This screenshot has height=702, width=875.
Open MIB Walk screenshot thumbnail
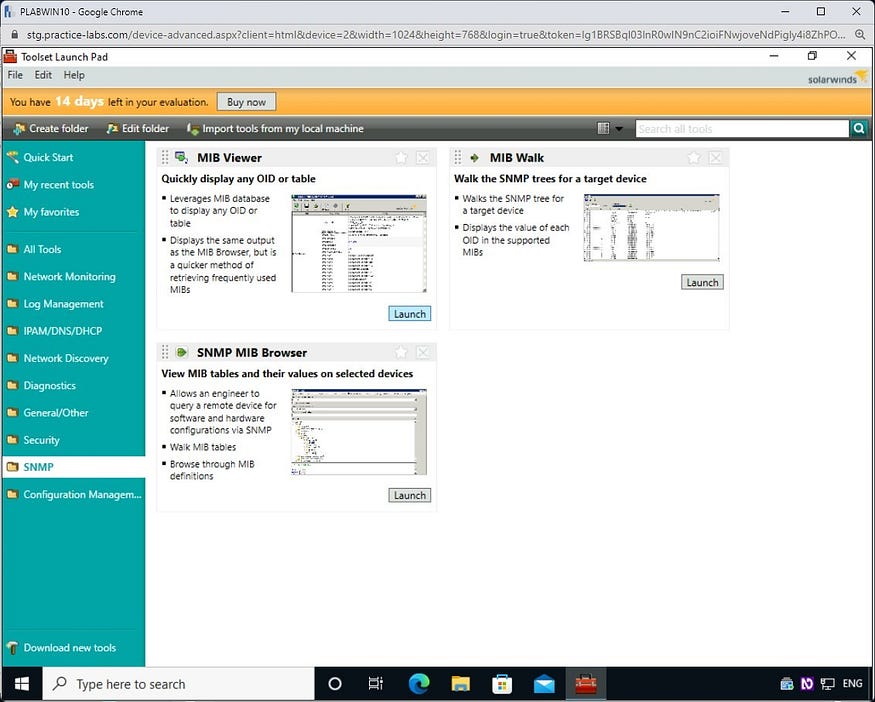click(x=651, y=228)
